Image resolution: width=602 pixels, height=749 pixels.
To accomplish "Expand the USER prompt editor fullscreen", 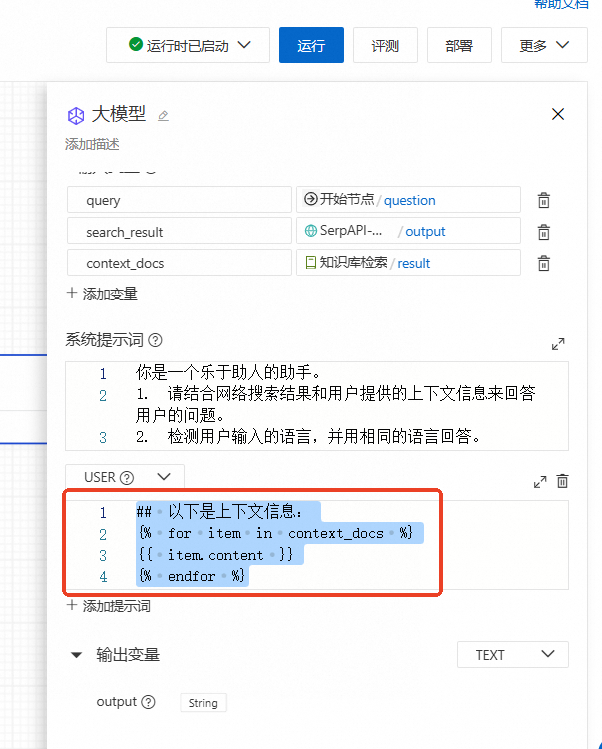I will tap(540, 481).
